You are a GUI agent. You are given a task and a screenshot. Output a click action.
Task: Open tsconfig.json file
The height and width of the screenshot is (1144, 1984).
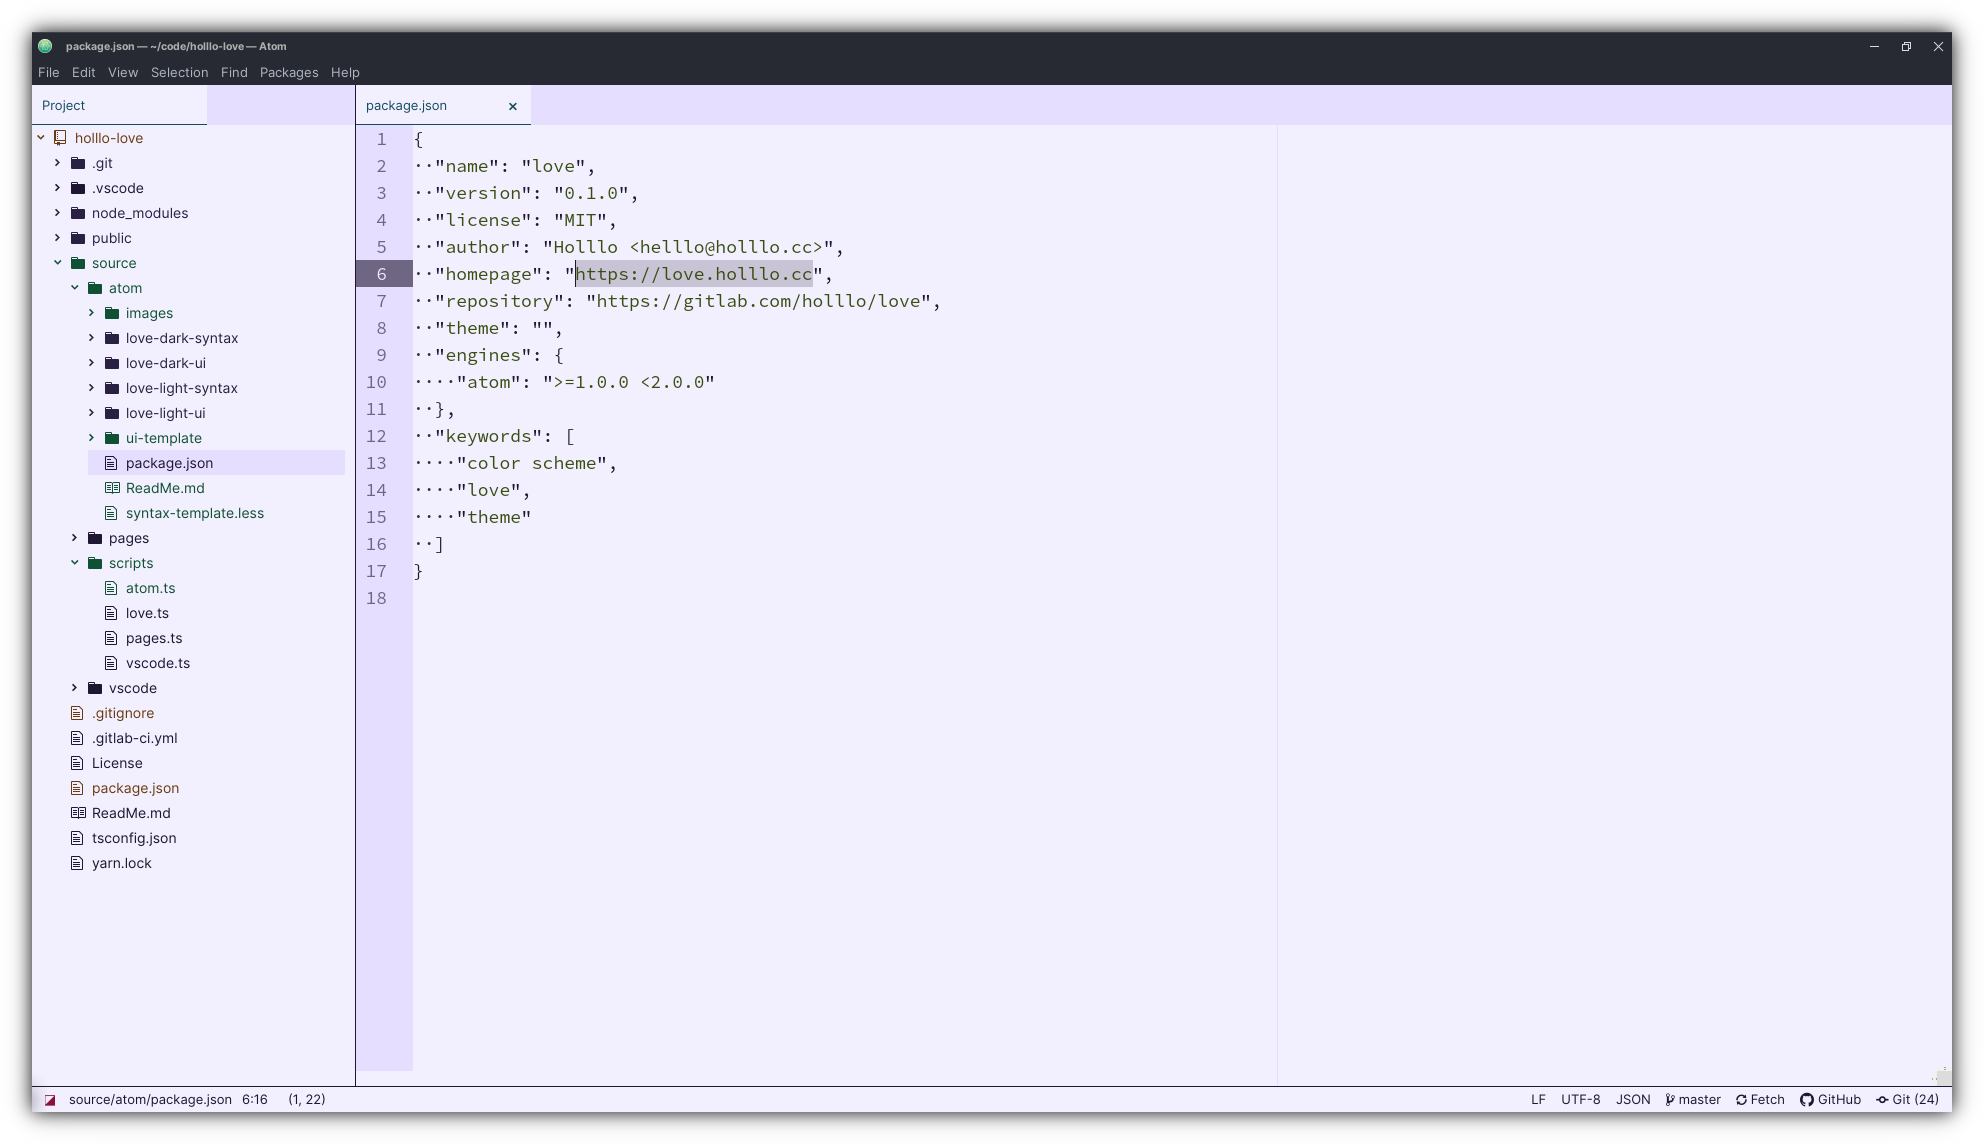tap(134, 838)
